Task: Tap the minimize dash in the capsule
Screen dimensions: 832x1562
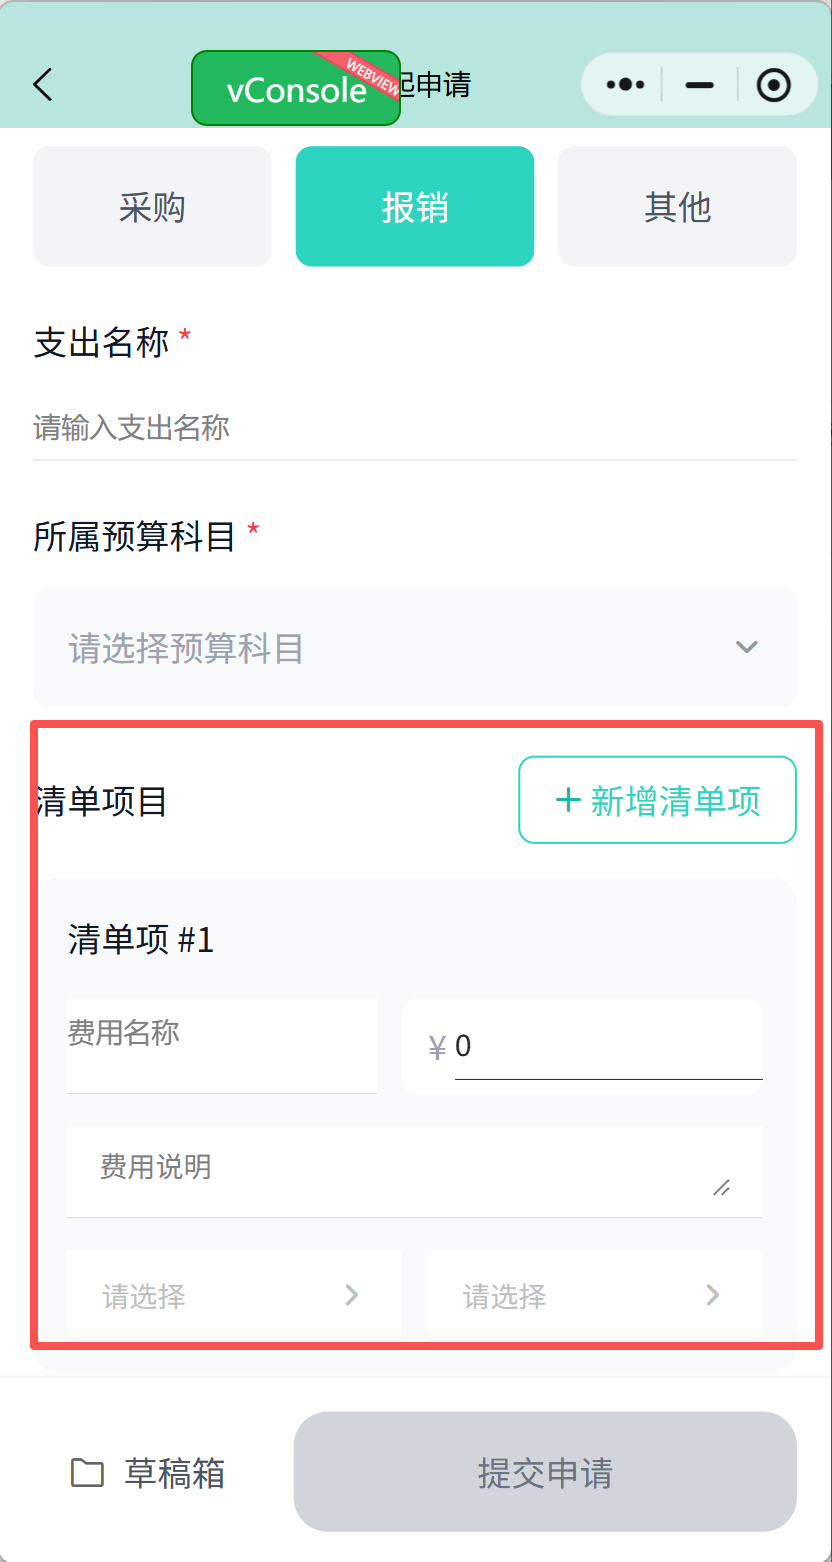Action: click(699, 85)
